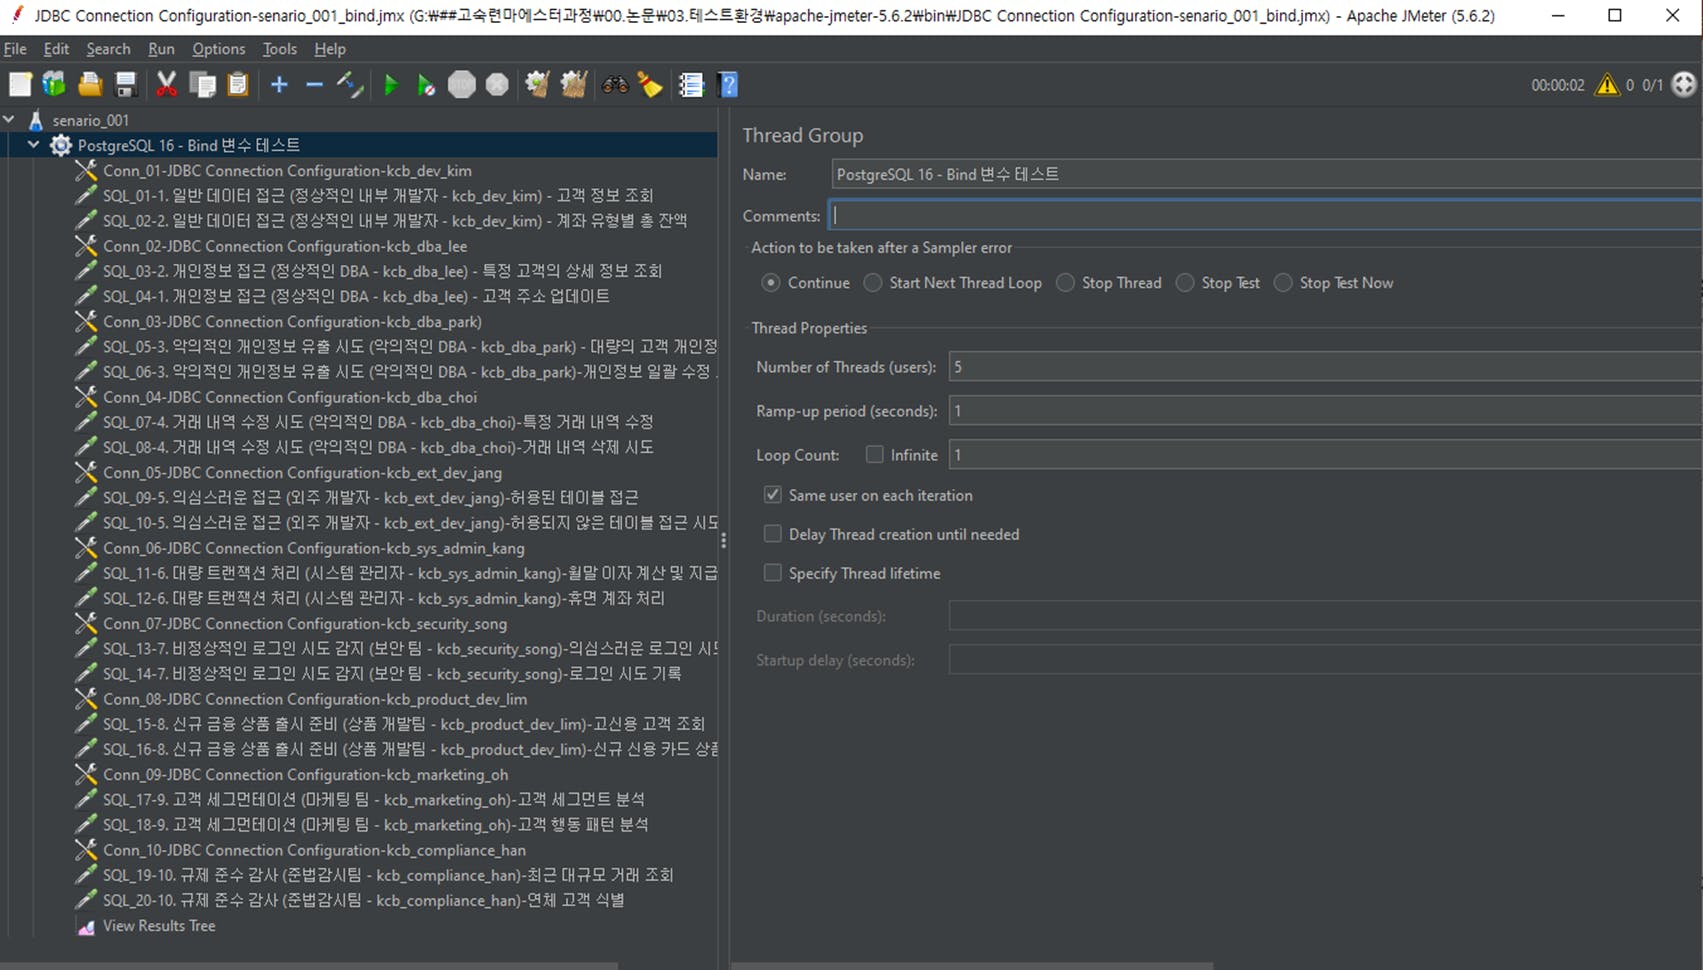The height and width of the screenshot is (970, 1703).
Task: Select the SQL_04-1 customer address update sampler
Action: 356,296
